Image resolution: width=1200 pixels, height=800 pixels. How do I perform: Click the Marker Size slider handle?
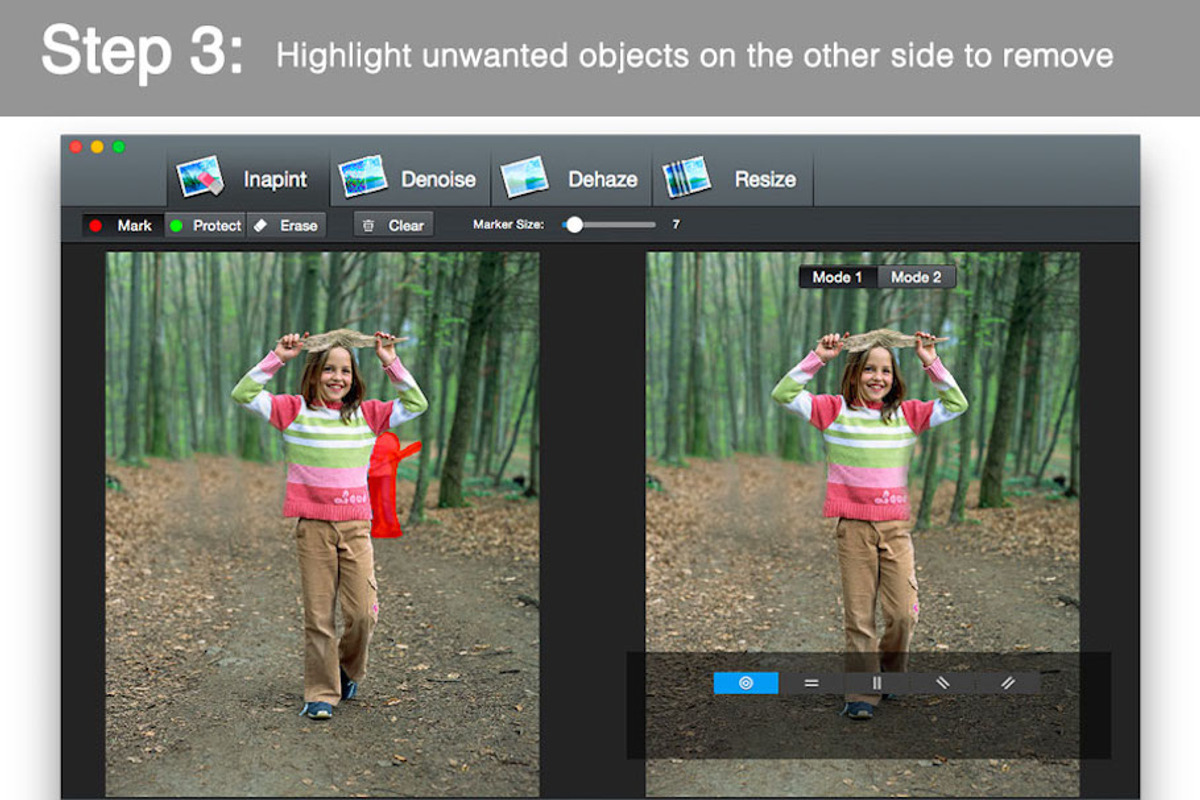(x=574, y=225)
